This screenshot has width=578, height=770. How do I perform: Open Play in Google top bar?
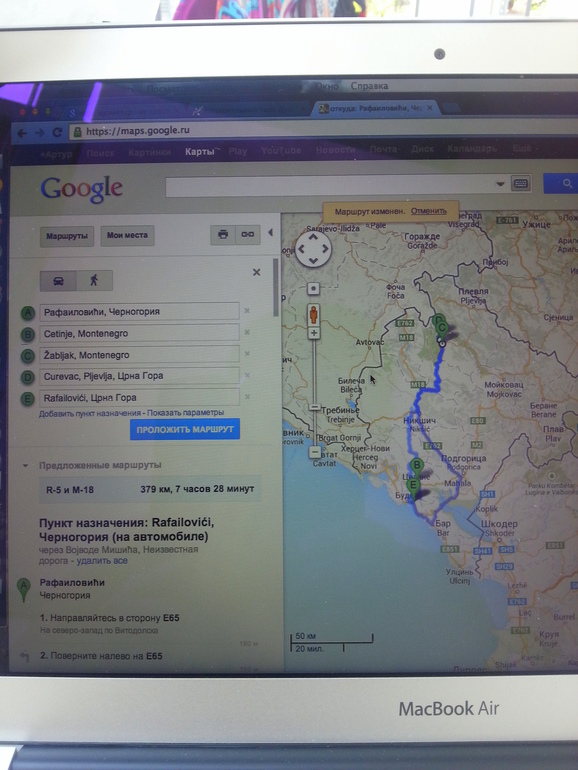click(x=238, y=151)
